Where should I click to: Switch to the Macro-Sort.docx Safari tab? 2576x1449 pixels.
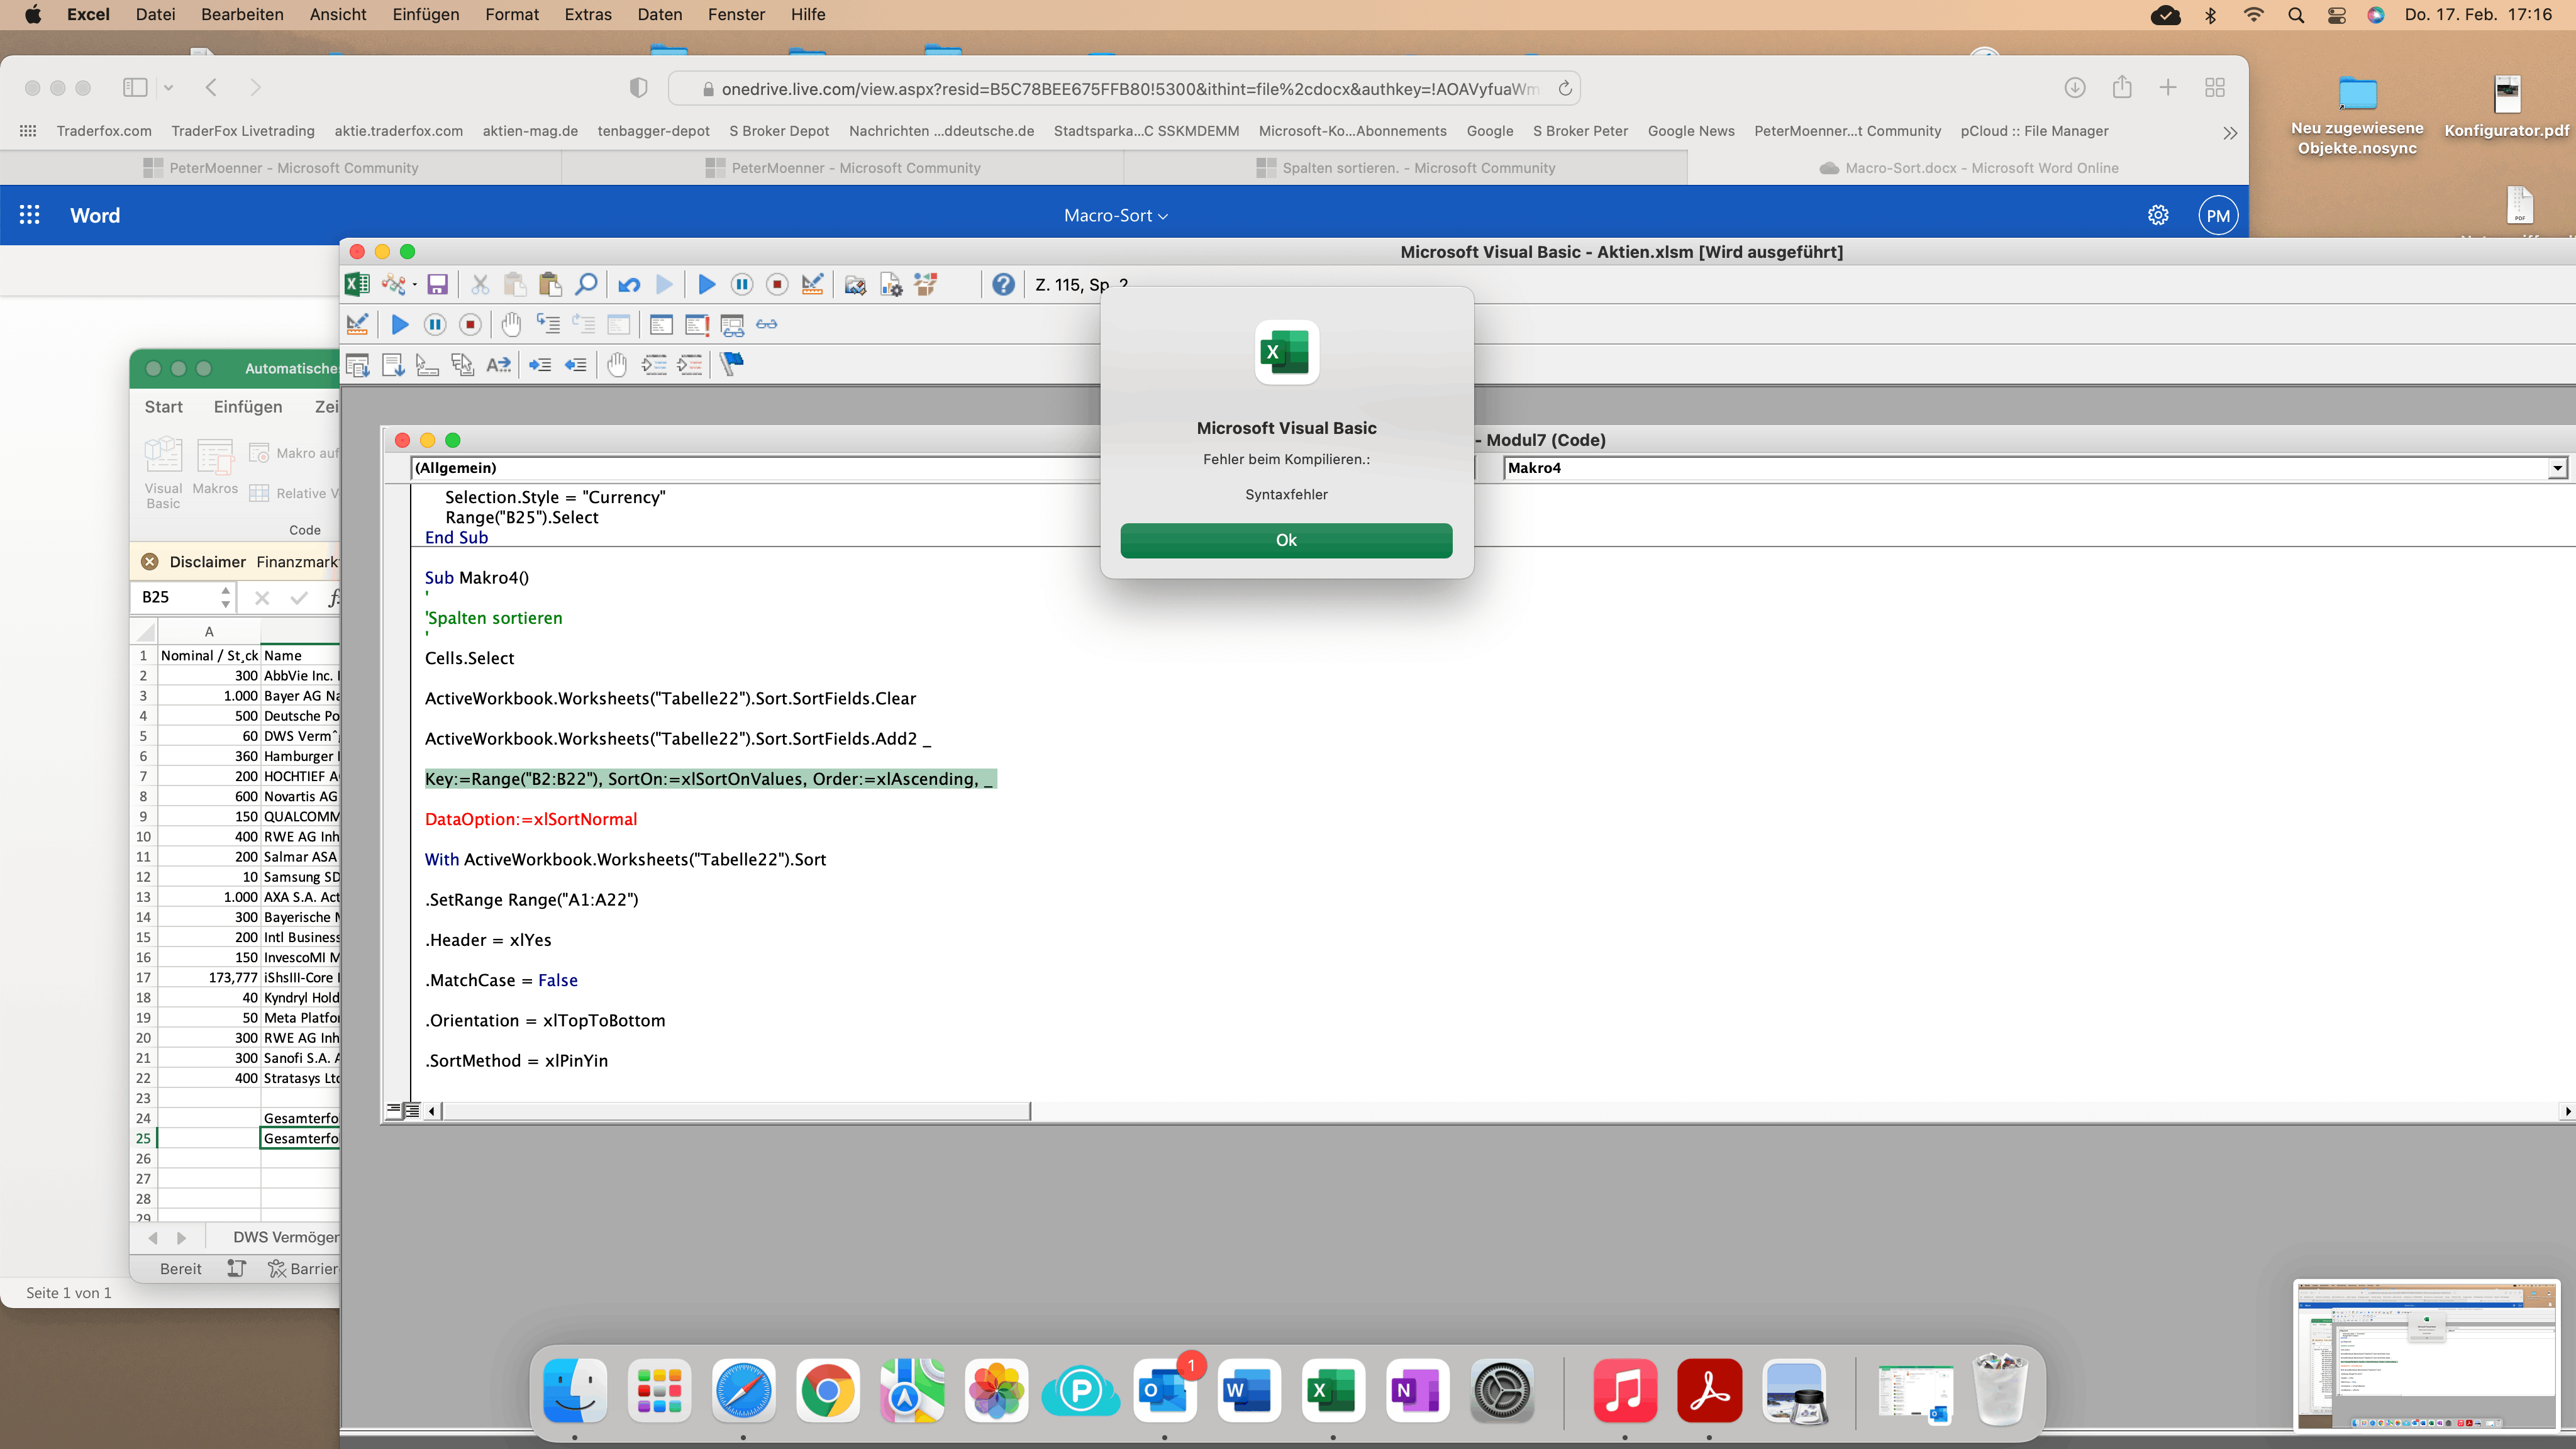1968,168
